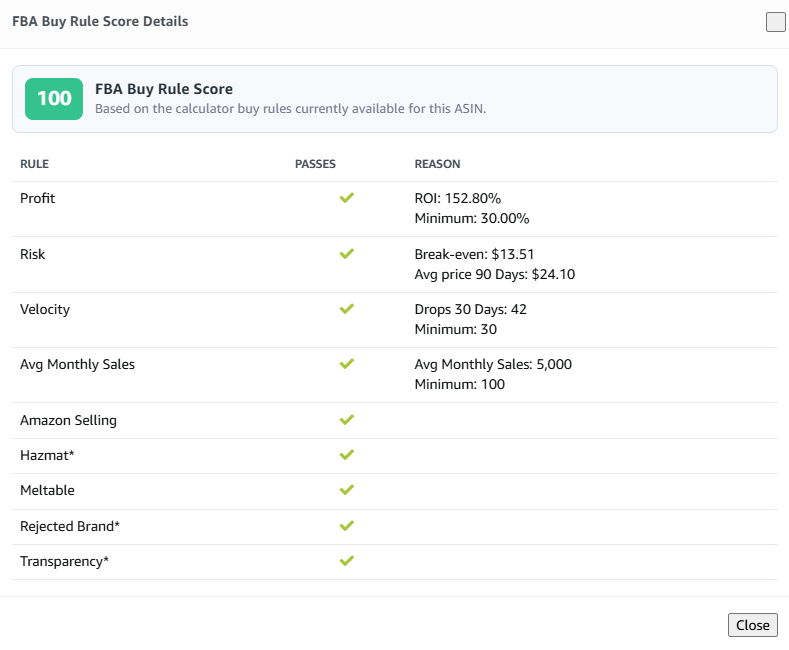Screen dimensions: 789x650
Task: Select the Meltable rule name
Action: coord(47,490)
